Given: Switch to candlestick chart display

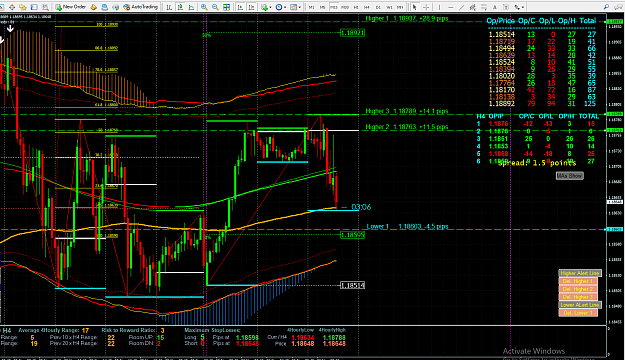Looking at the screenshot, I should click(x=180, y=7).
